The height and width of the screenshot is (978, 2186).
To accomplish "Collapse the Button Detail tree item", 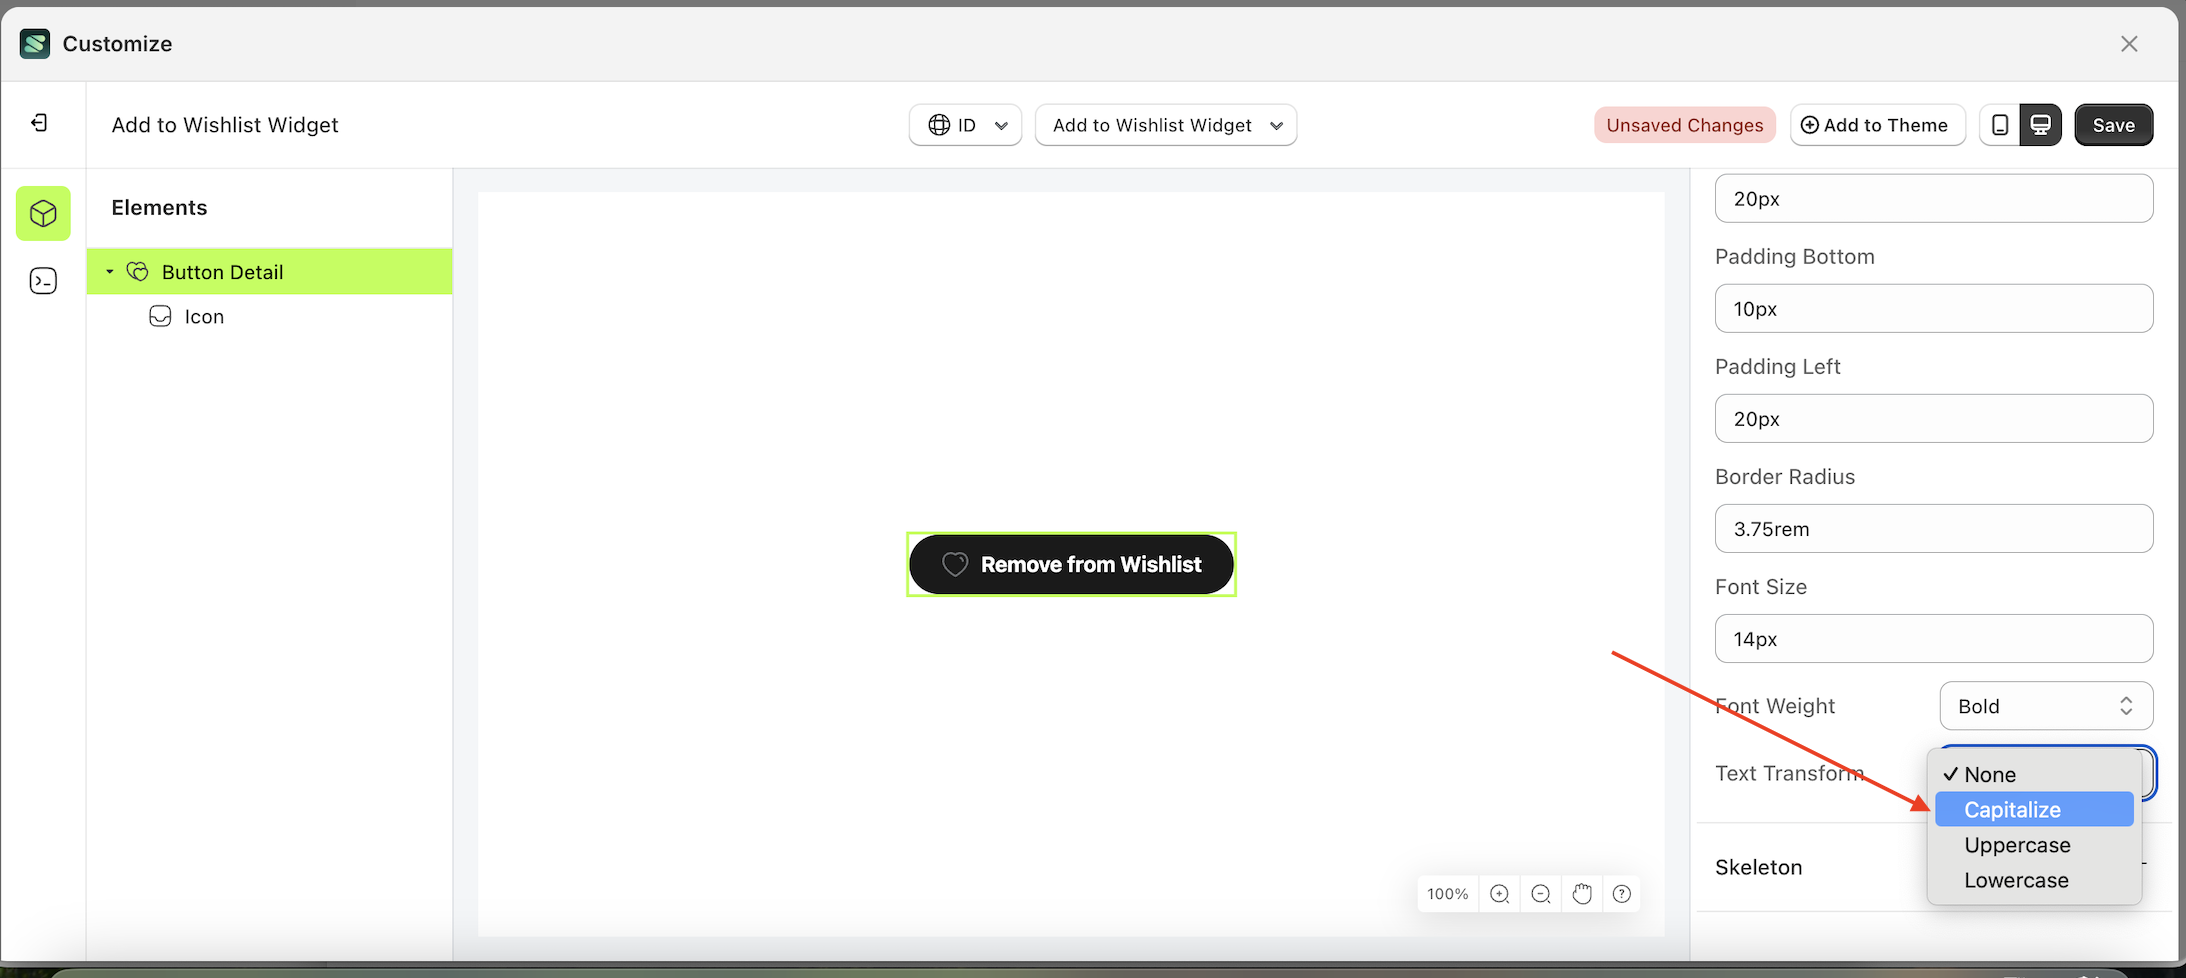I will click(110, 271).
